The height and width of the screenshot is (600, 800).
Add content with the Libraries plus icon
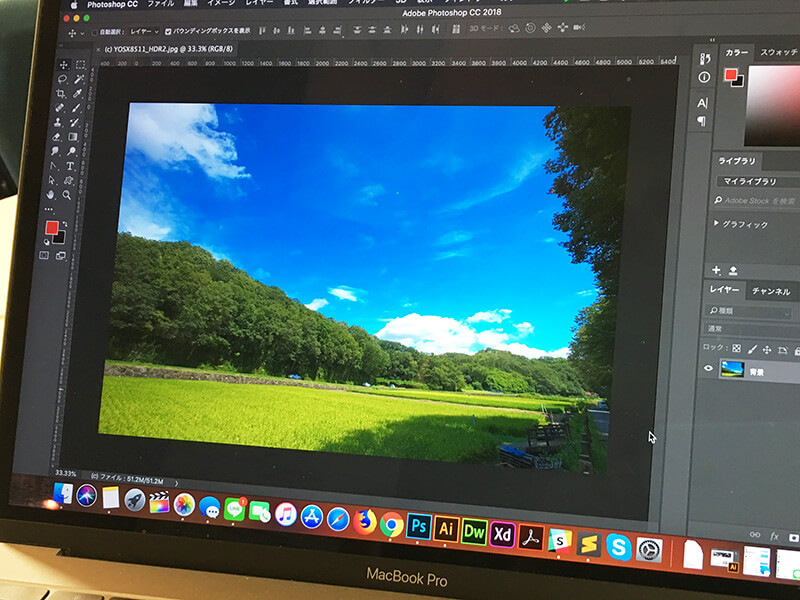[x=716, y=270]
